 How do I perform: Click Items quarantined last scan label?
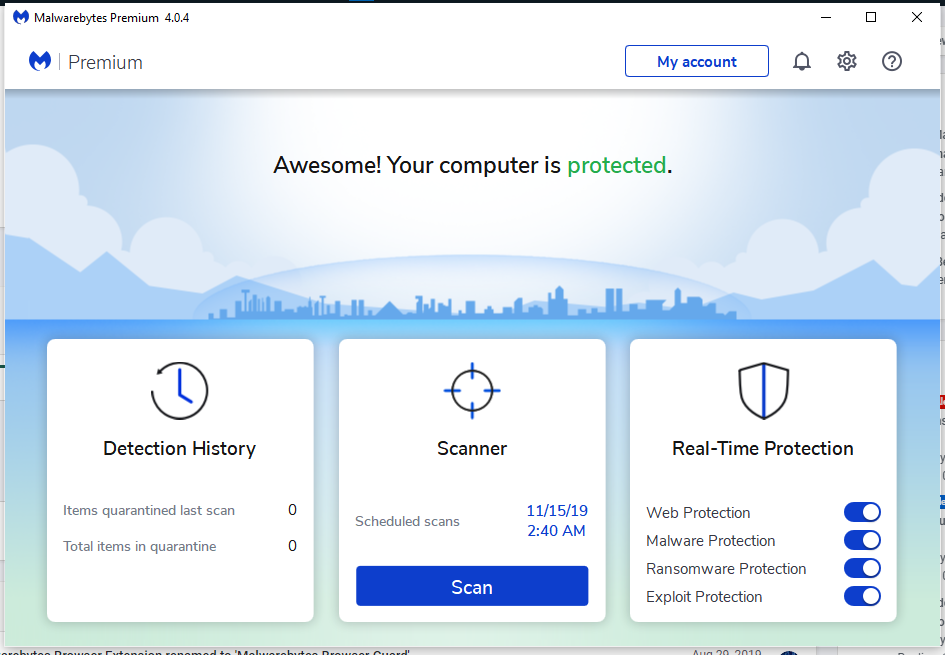149,510
